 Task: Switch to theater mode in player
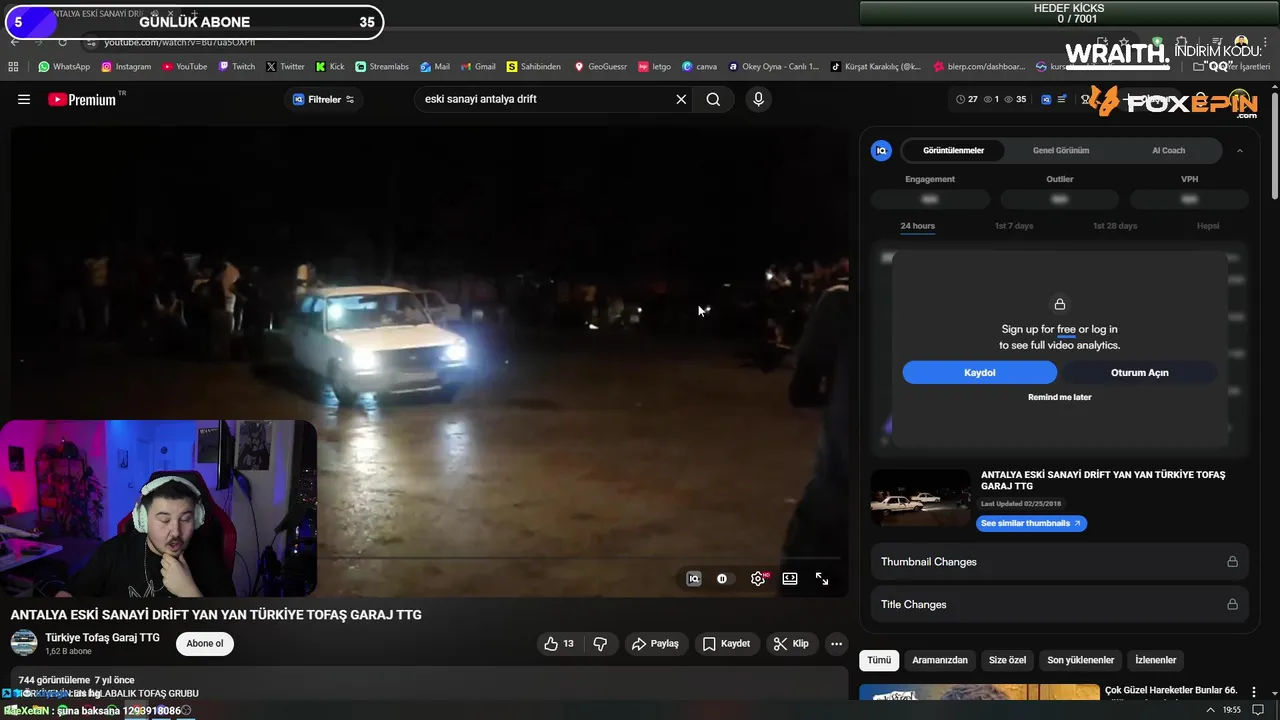coord(790,578)
